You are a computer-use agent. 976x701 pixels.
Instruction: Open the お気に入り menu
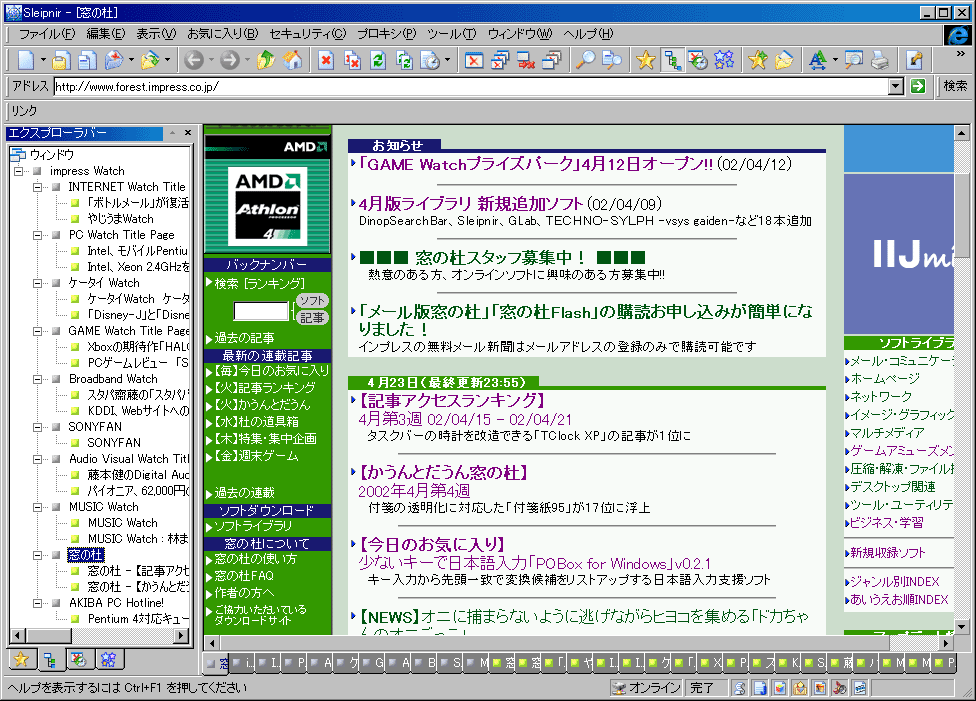(222, 34)
